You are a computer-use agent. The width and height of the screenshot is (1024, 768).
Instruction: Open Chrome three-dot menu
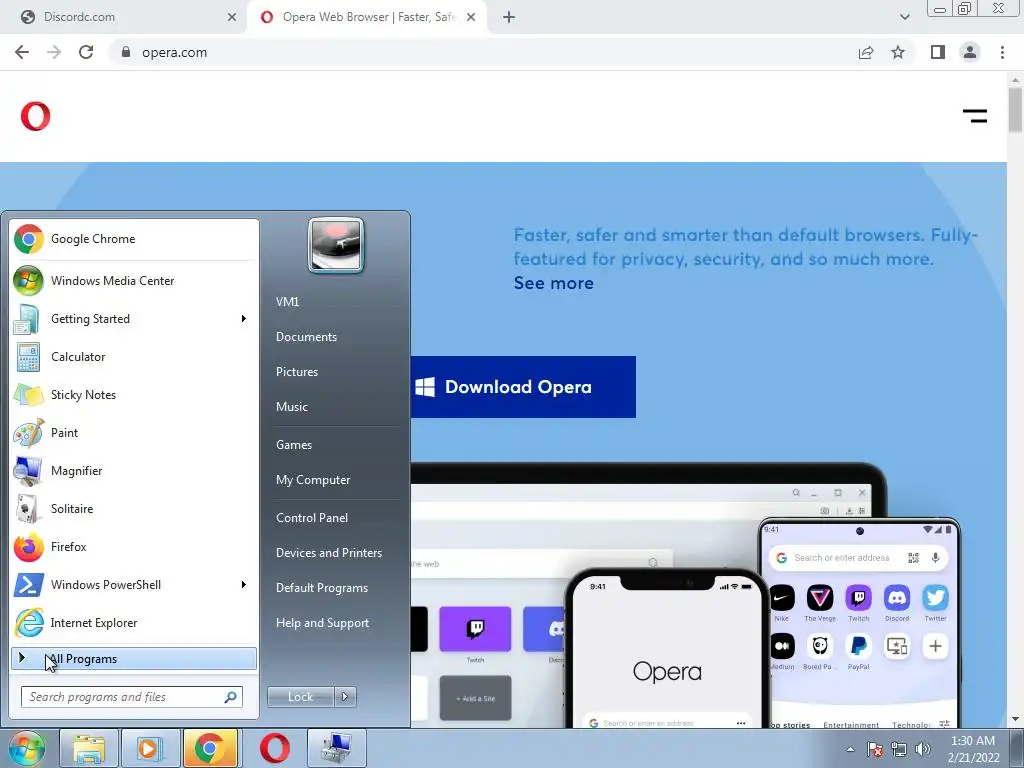click(1002, 52)
